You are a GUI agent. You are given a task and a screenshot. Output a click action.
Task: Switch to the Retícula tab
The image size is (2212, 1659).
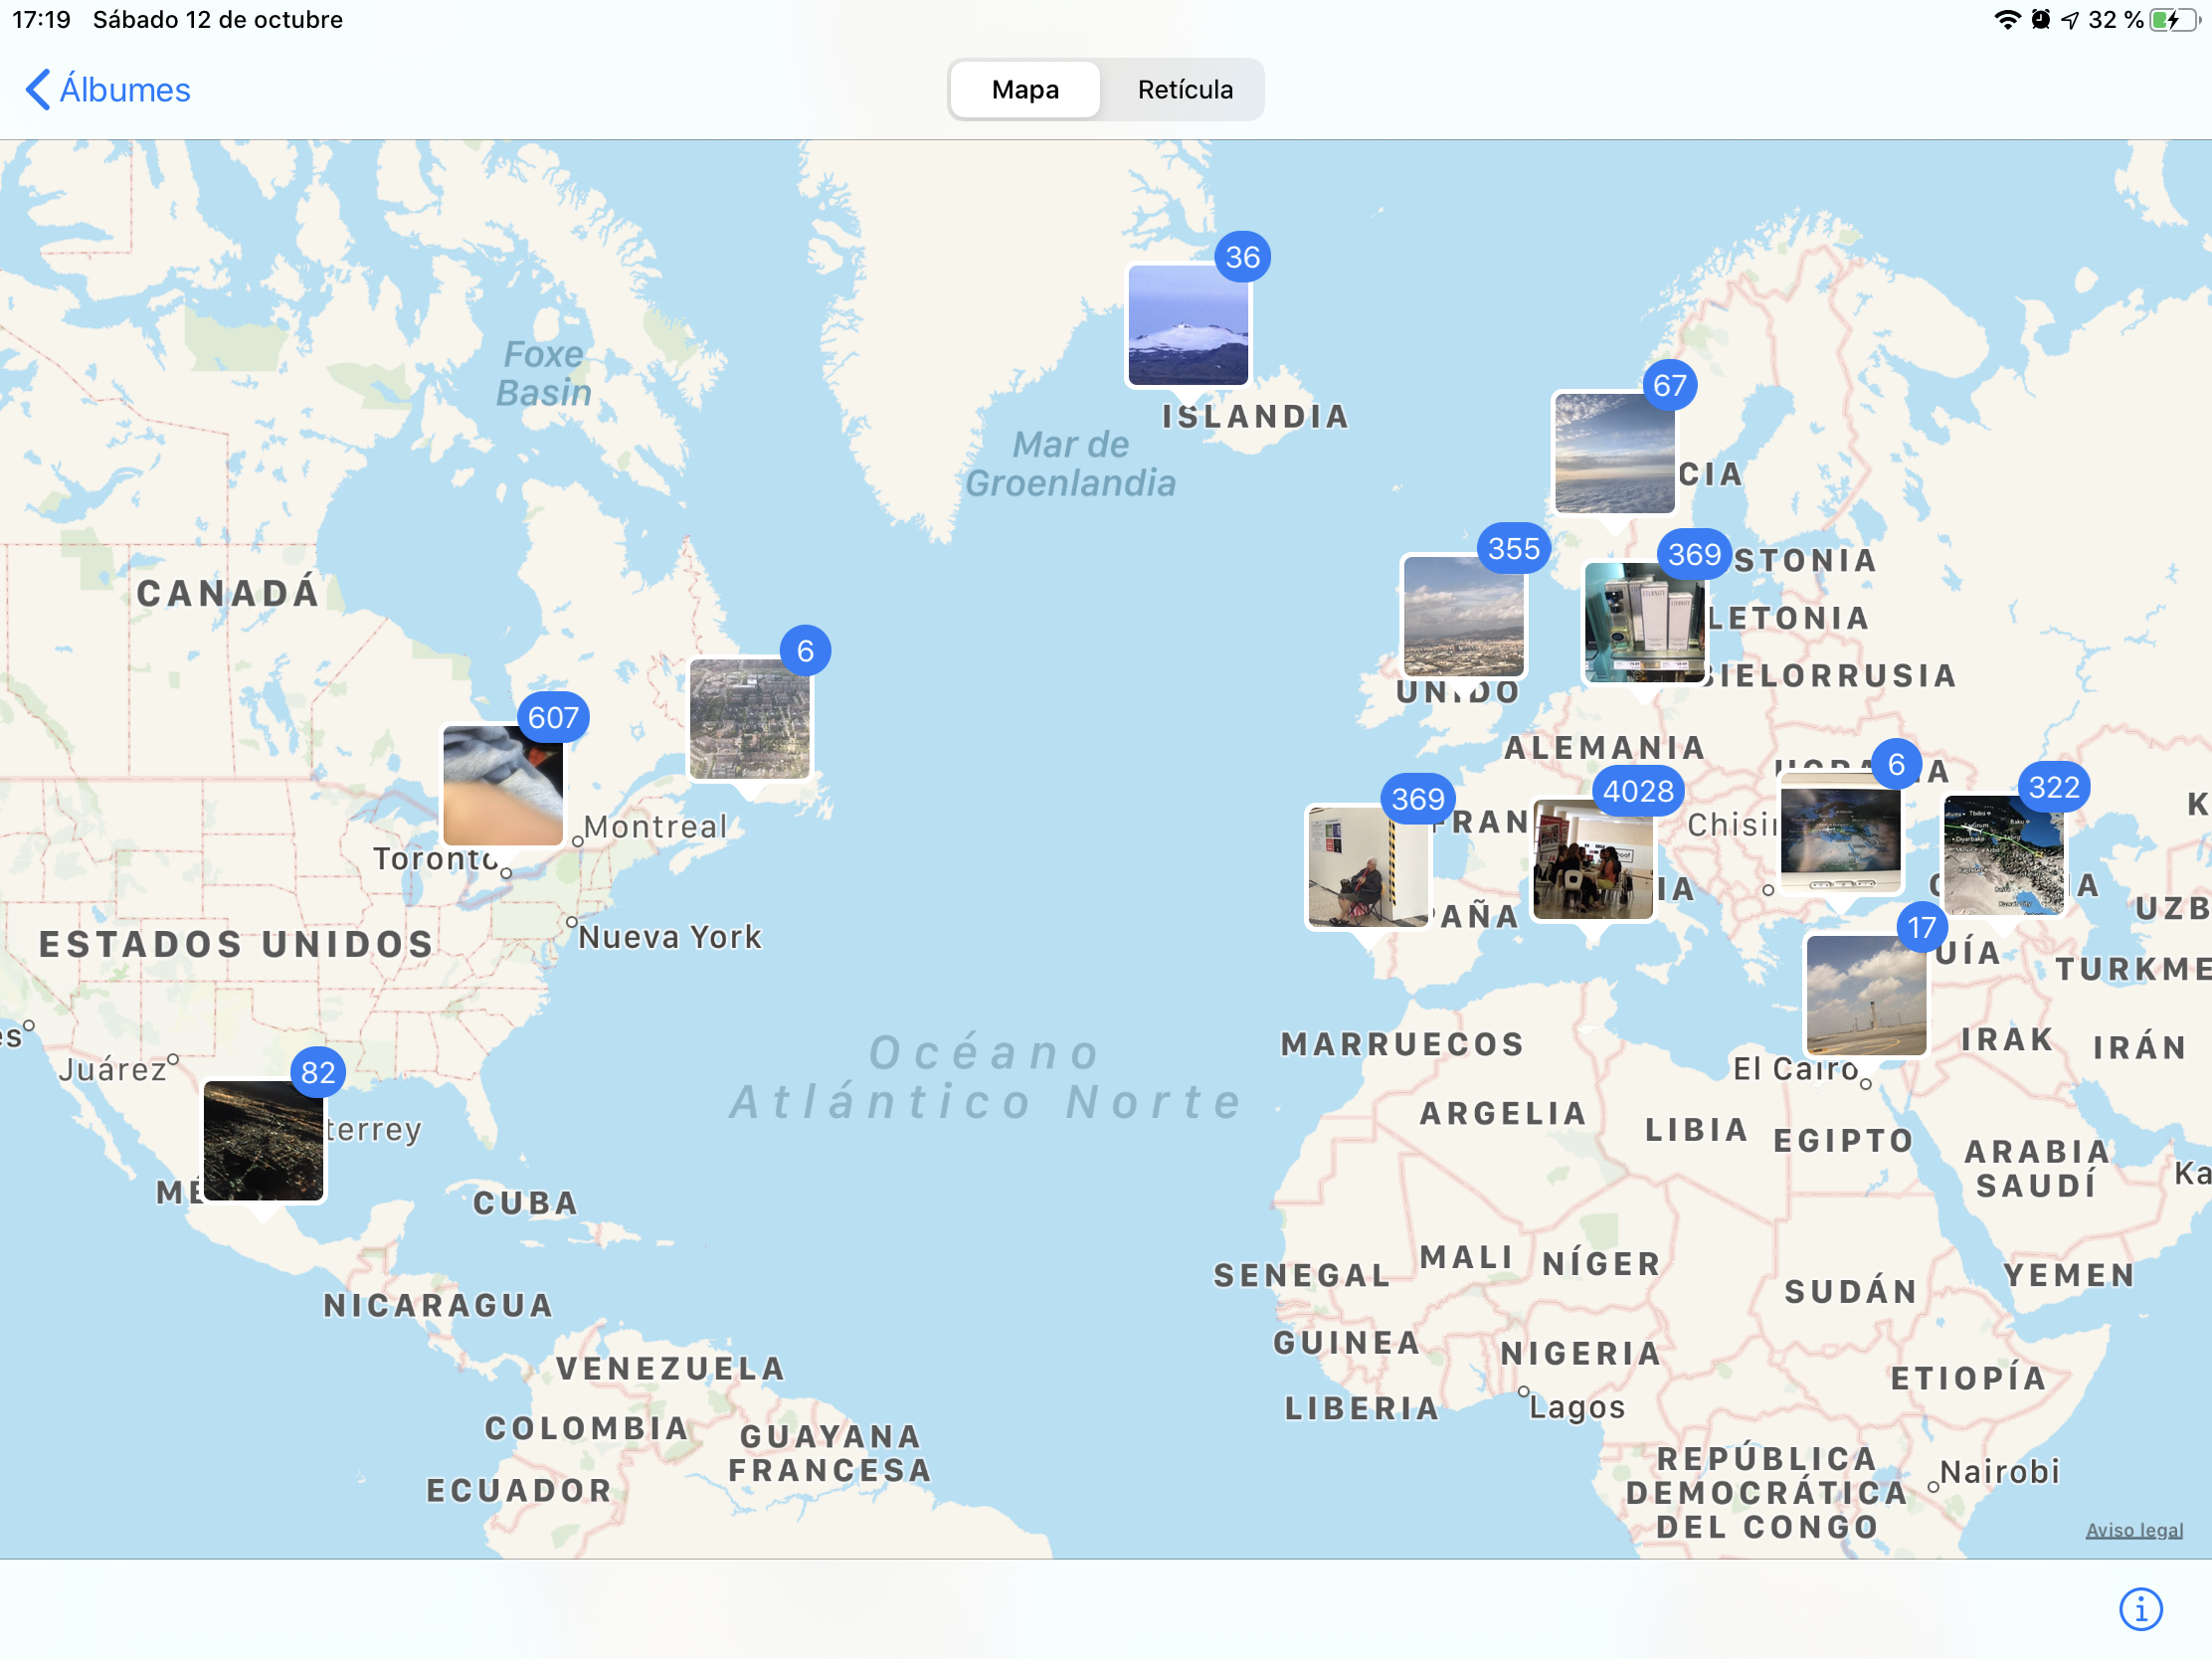tap(1184, 90)
